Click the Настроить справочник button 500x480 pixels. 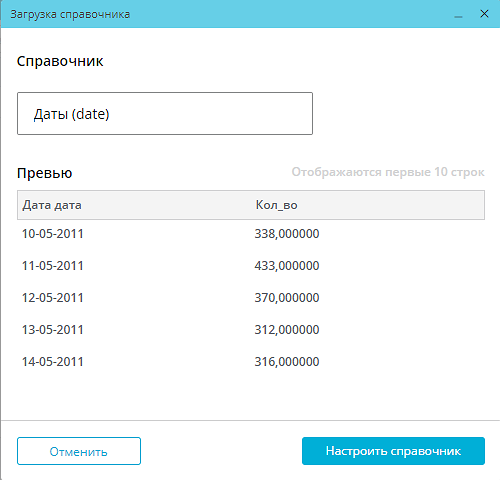click(393, 451)
